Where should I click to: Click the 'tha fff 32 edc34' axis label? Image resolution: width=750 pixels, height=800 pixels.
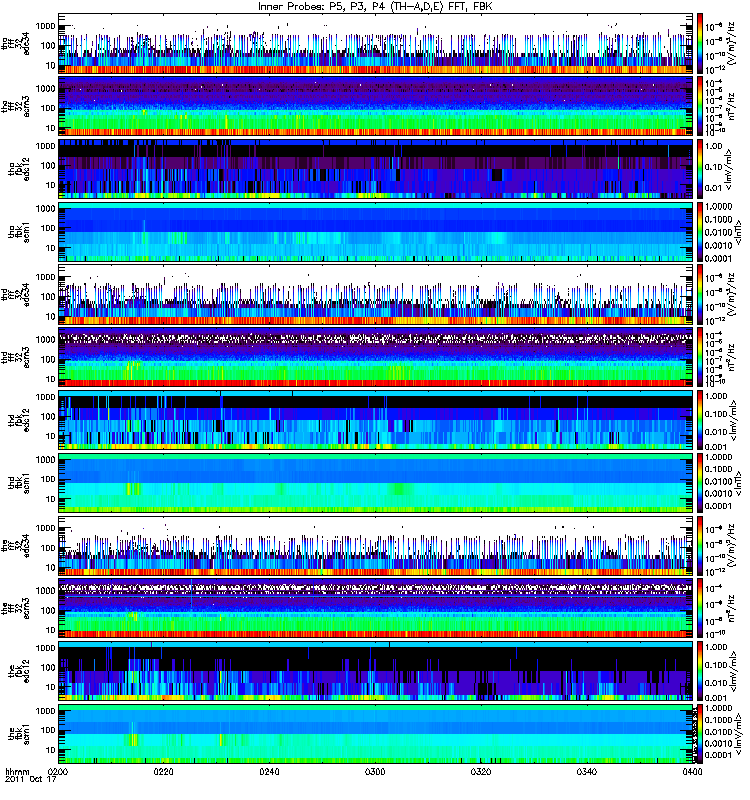[x=16, y=44]
